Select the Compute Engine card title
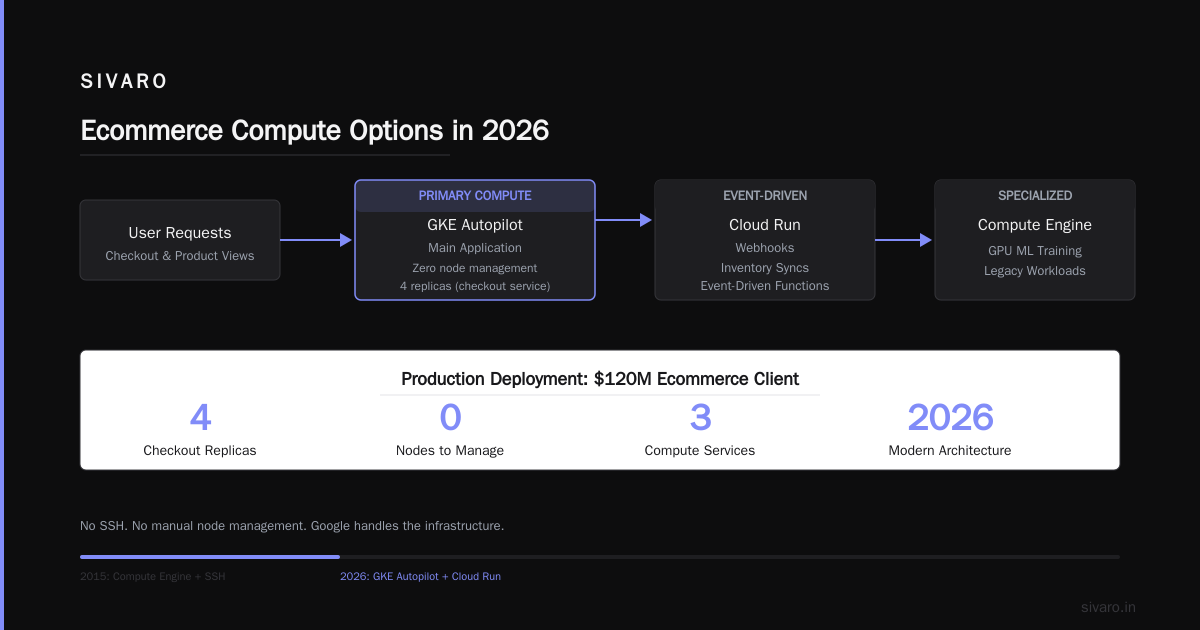The height and width of the screenshot is (630, 1200). [1035, 225]
